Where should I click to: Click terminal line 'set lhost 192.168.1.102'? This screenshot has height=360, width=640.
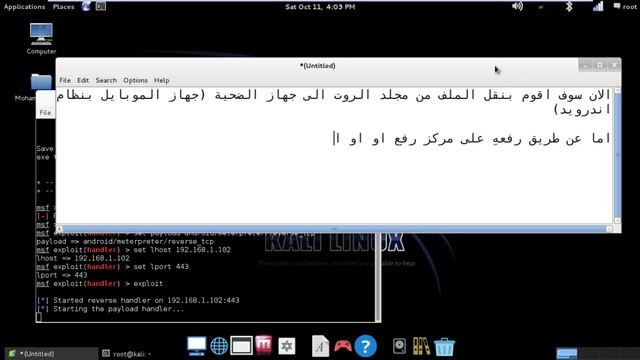[134, 250]
